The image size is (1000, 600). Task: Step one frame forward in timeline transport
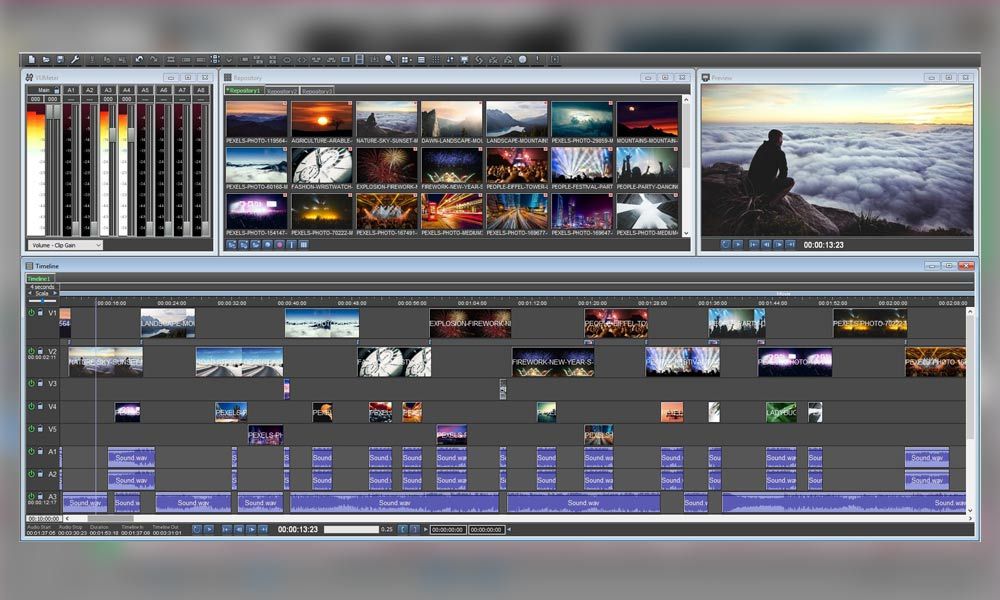pyautogui.click(x=251, y=529)
